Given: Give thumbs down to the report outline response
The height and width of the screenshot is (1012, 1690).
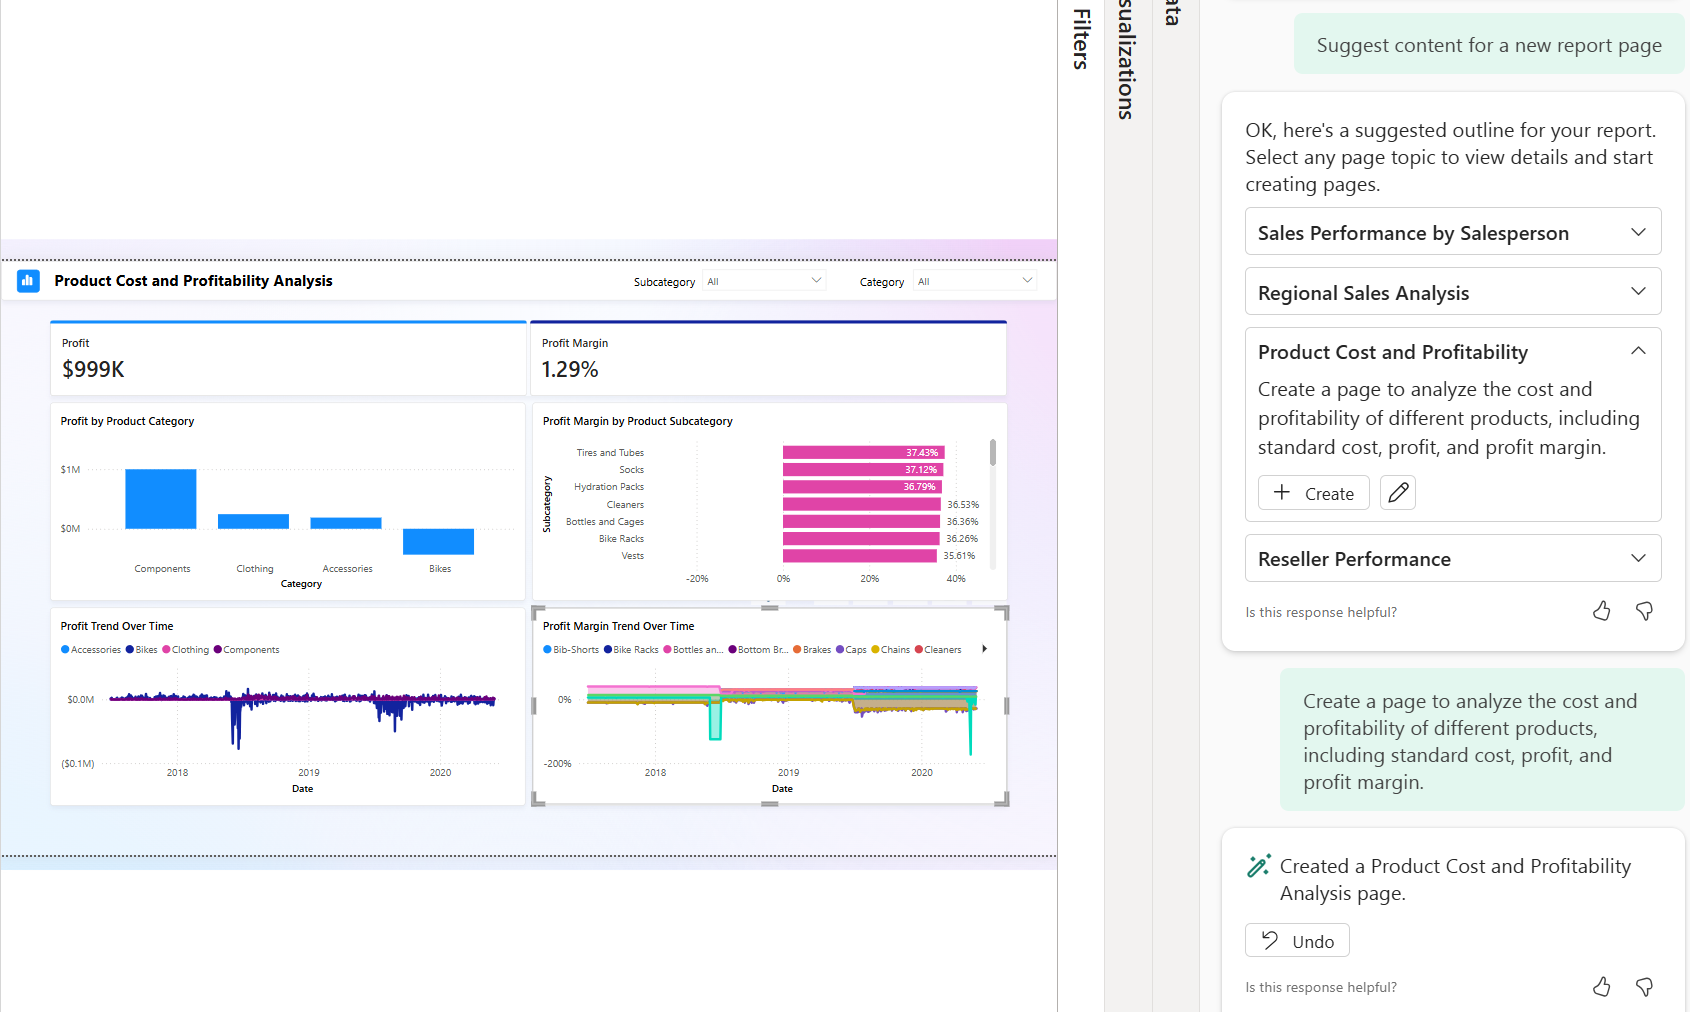Looking at the screenshot, I should pos(1644,611).
